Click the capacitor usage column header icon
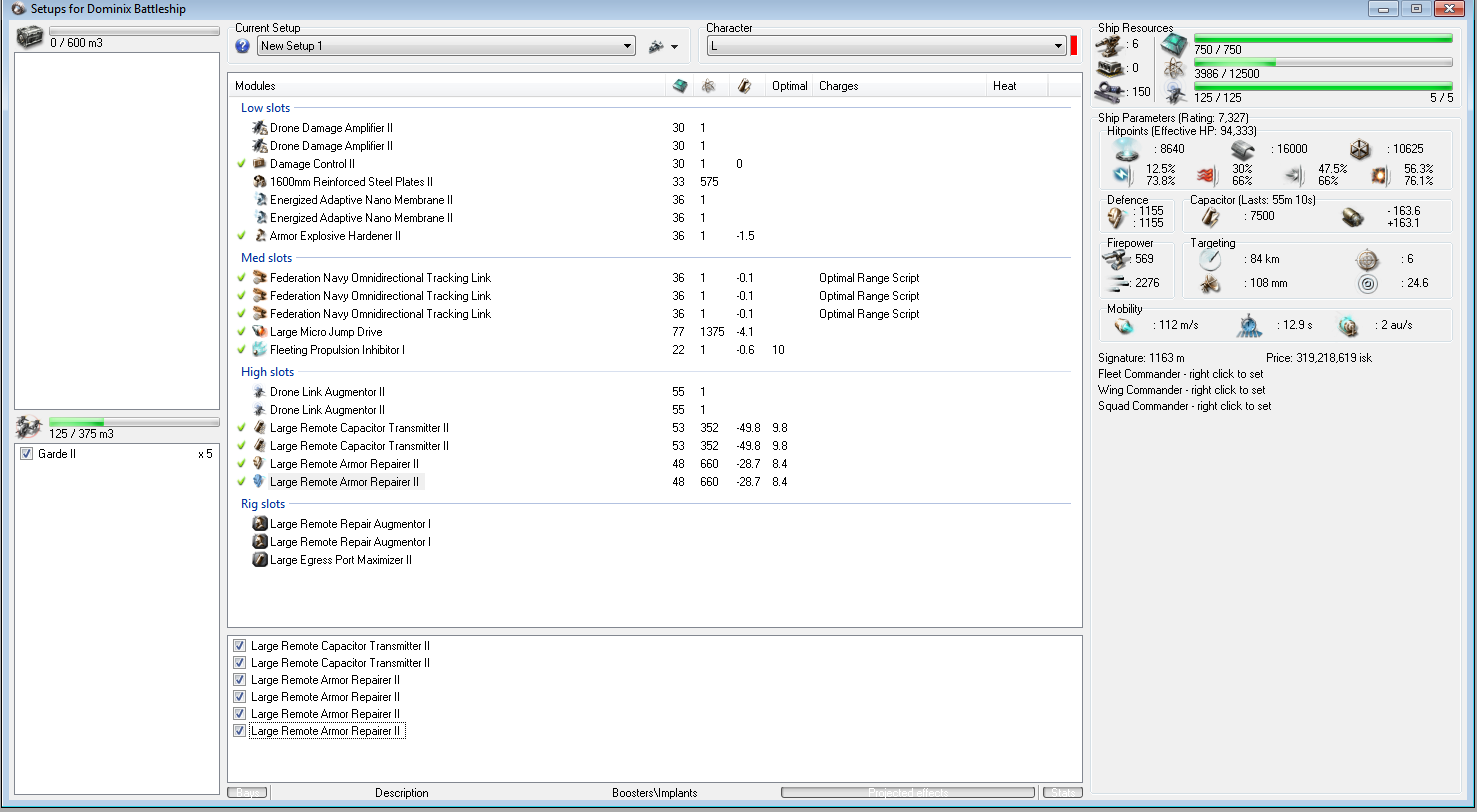This screenshot has width=1477, height=812. point(743,86)
